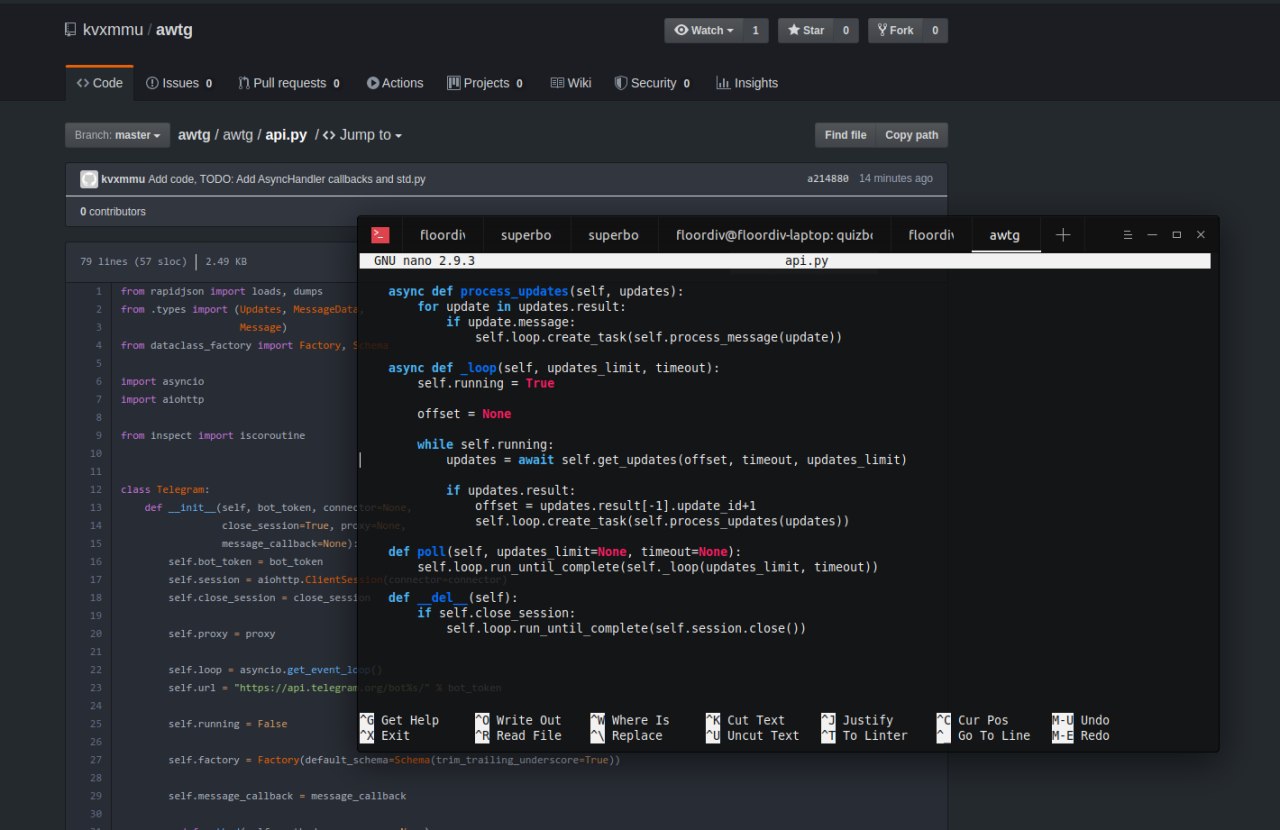
Task: Click the awtg root link in file path
Action: coord(194,135)
